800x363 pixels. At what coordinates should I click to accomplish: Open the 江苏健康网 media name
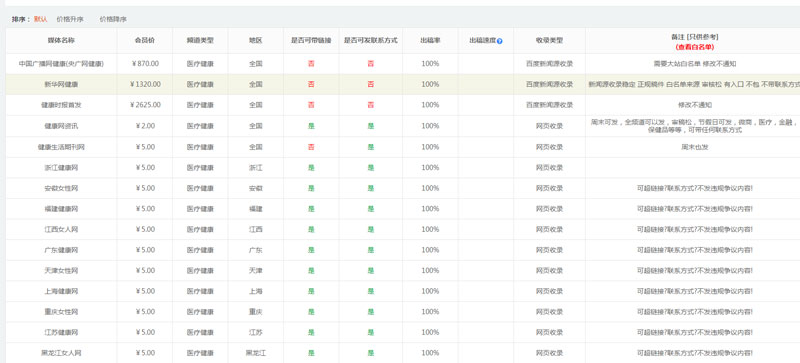(x=61, y=332)
